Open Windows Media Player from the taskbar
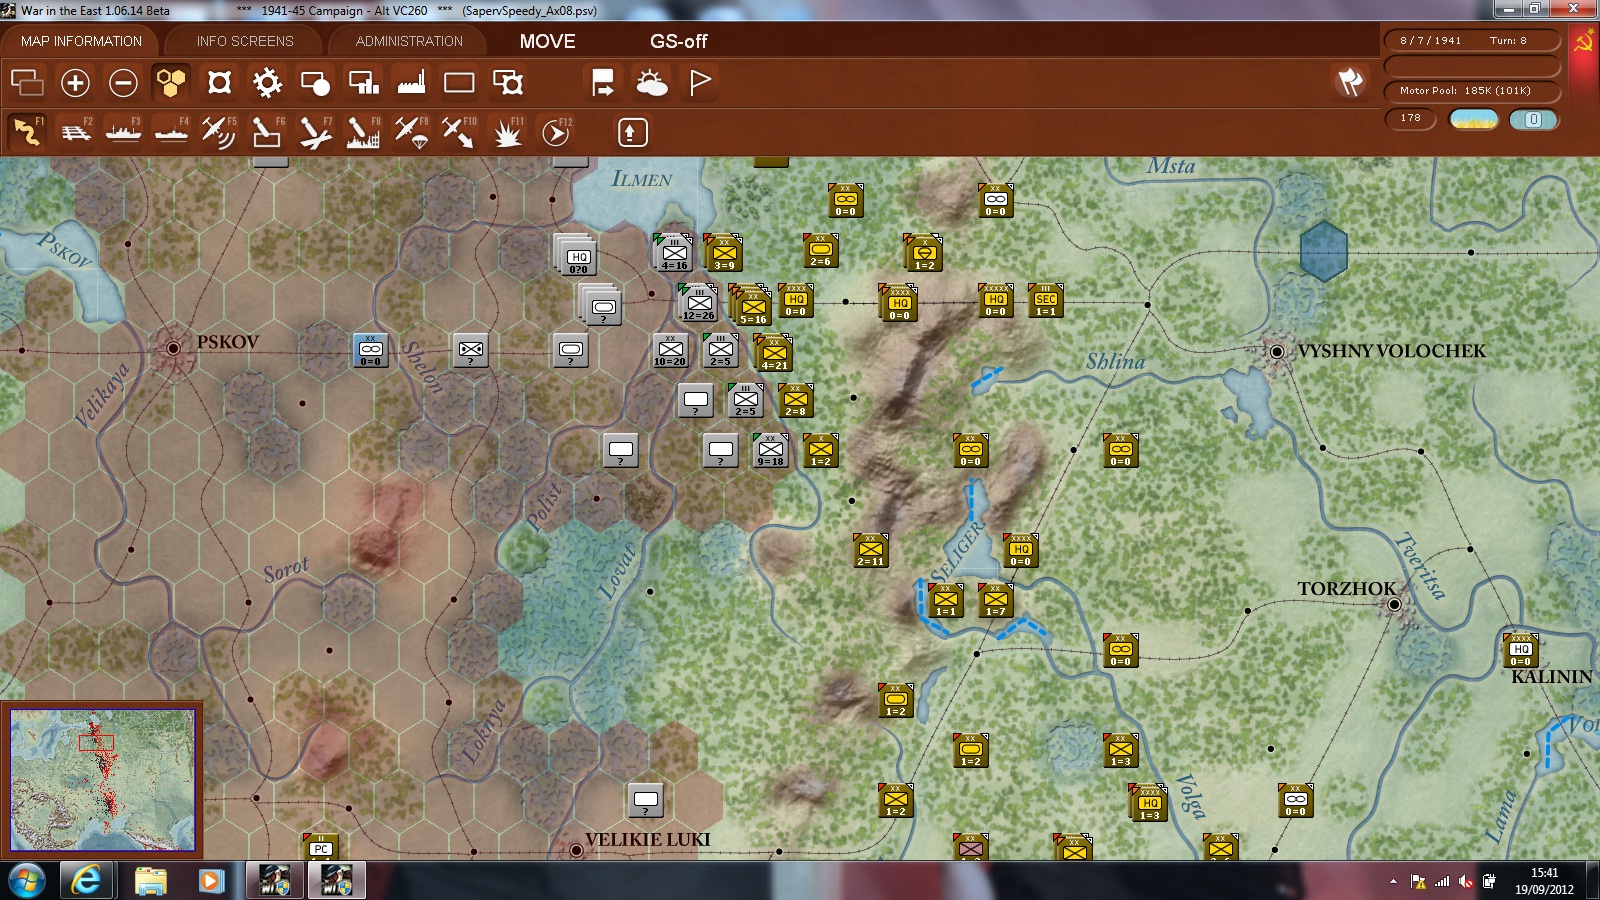 tap(211, 881)
